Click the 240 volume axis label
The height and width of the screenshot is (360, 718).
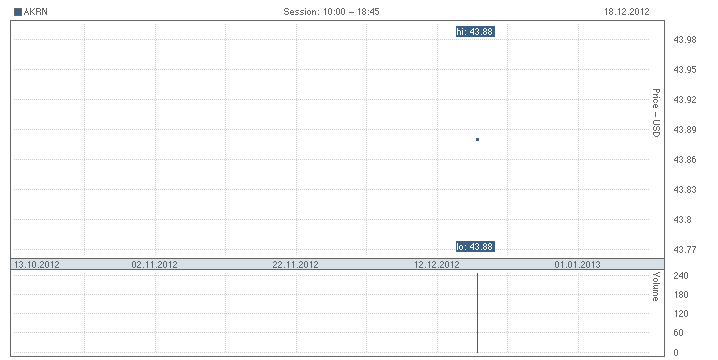click(681, 276)
